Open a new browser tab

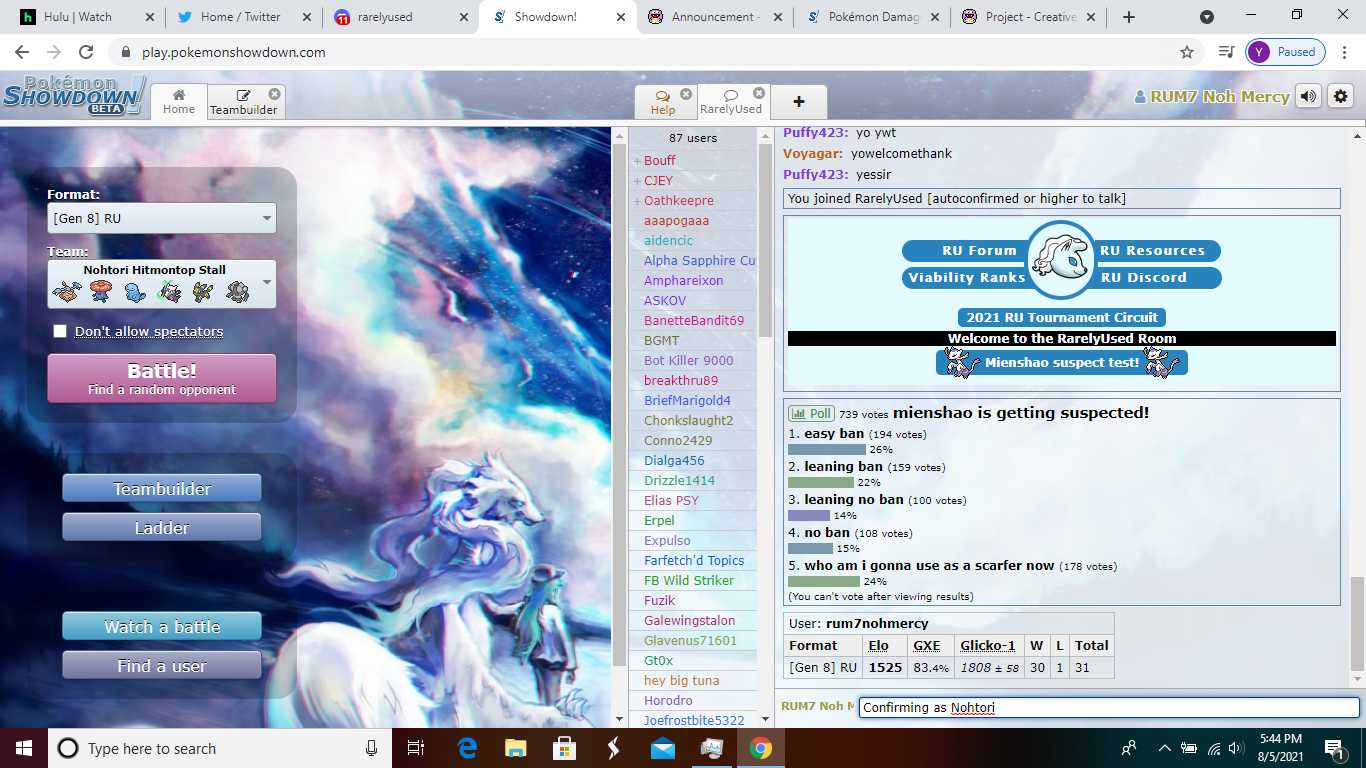point(1128,17)
